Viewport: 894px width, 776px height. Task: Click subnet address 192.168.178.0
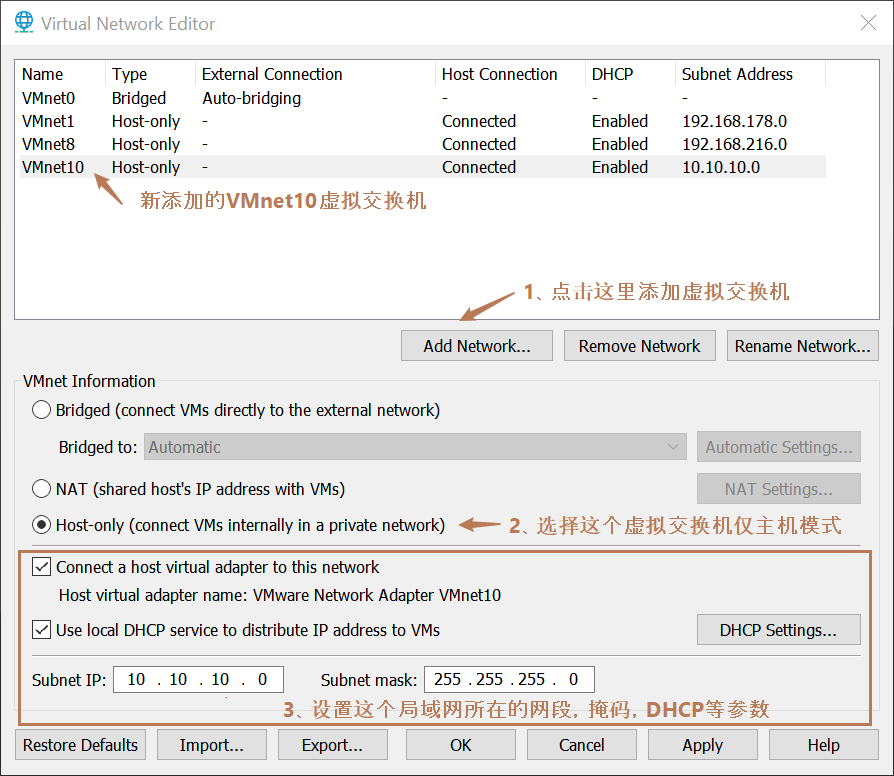coord(734,121)
